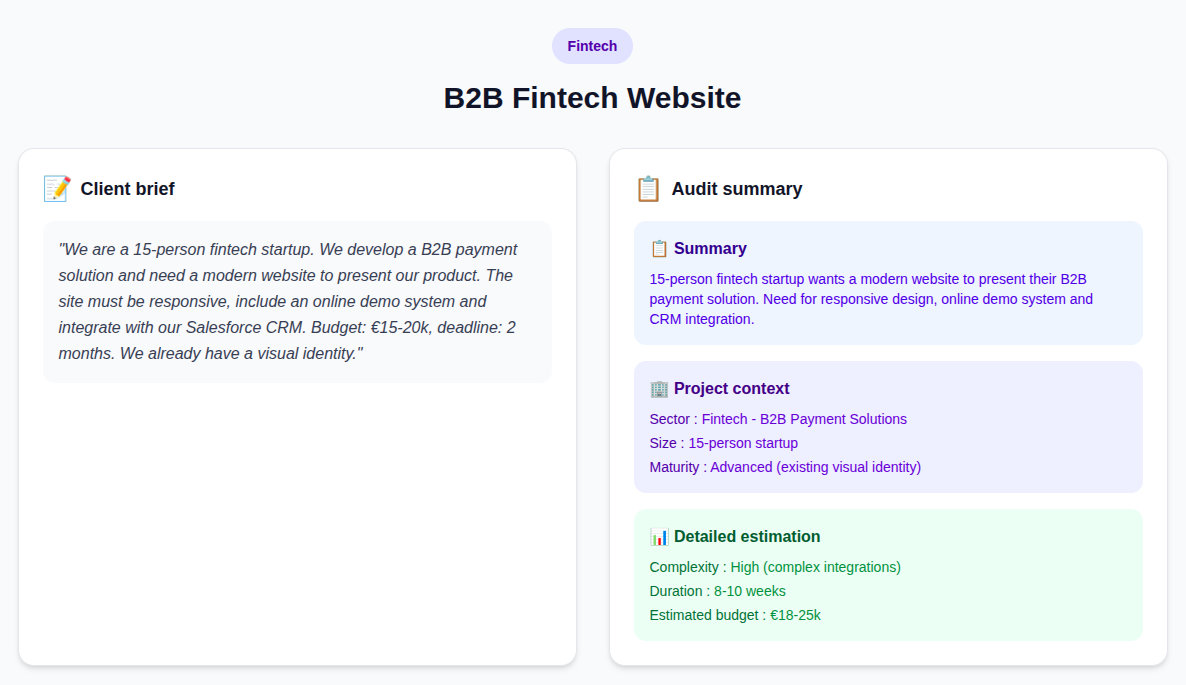The image size is (1186, 685).
Task: Click the summary paragraph about the 15-person startup
Action: [x=871, y=299]
